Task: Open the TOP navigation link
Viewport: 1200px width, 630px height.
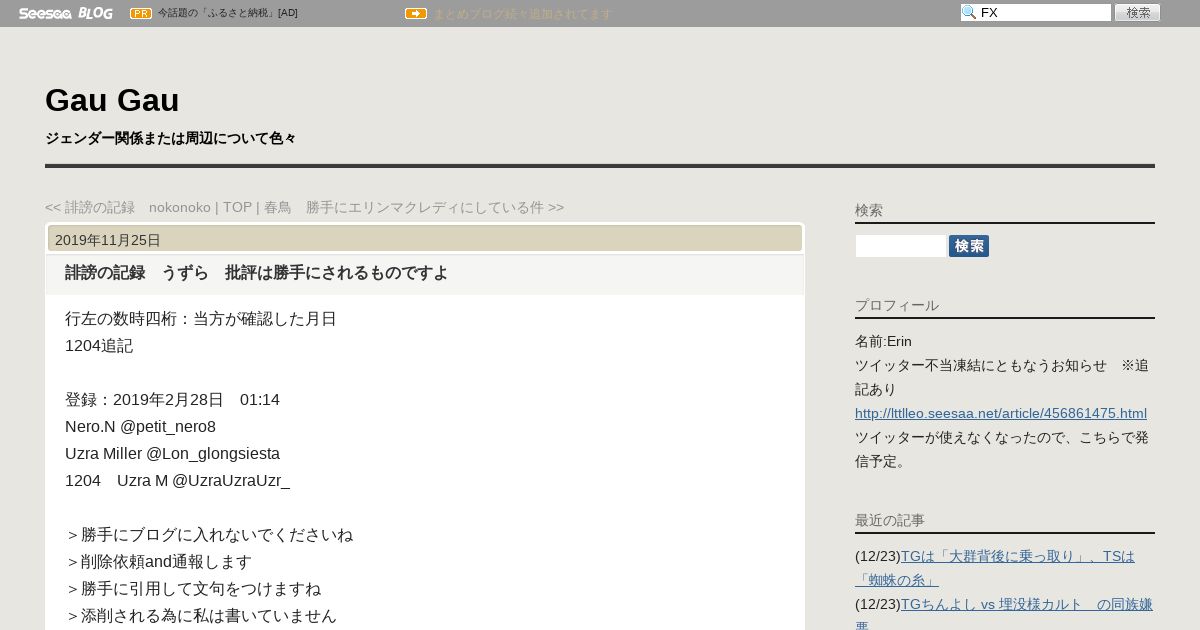Action: pos(237,207)
